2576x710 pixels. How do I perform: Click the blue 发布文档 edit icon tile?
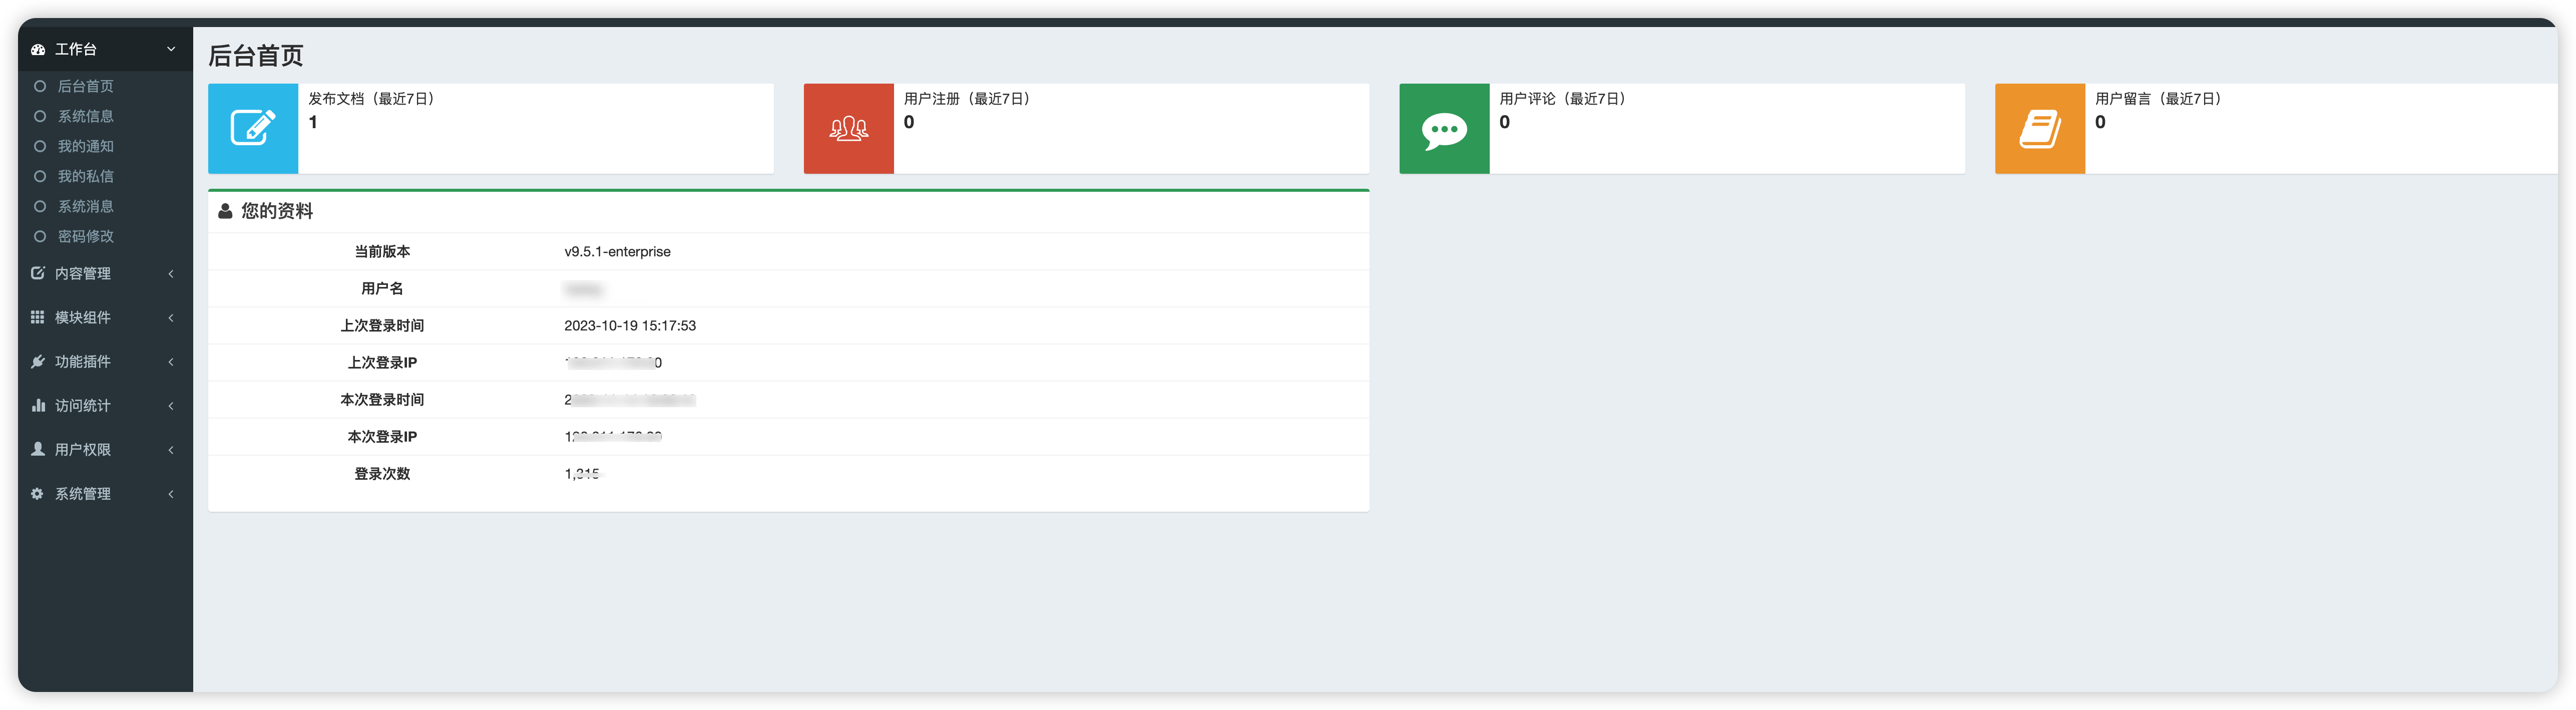253,128
